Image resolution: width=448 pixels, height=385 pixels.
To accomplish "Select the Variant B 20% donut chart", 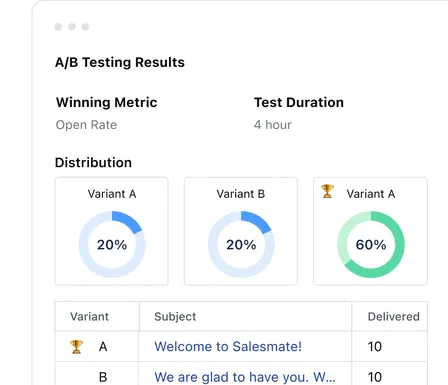I will click(241, 244).
